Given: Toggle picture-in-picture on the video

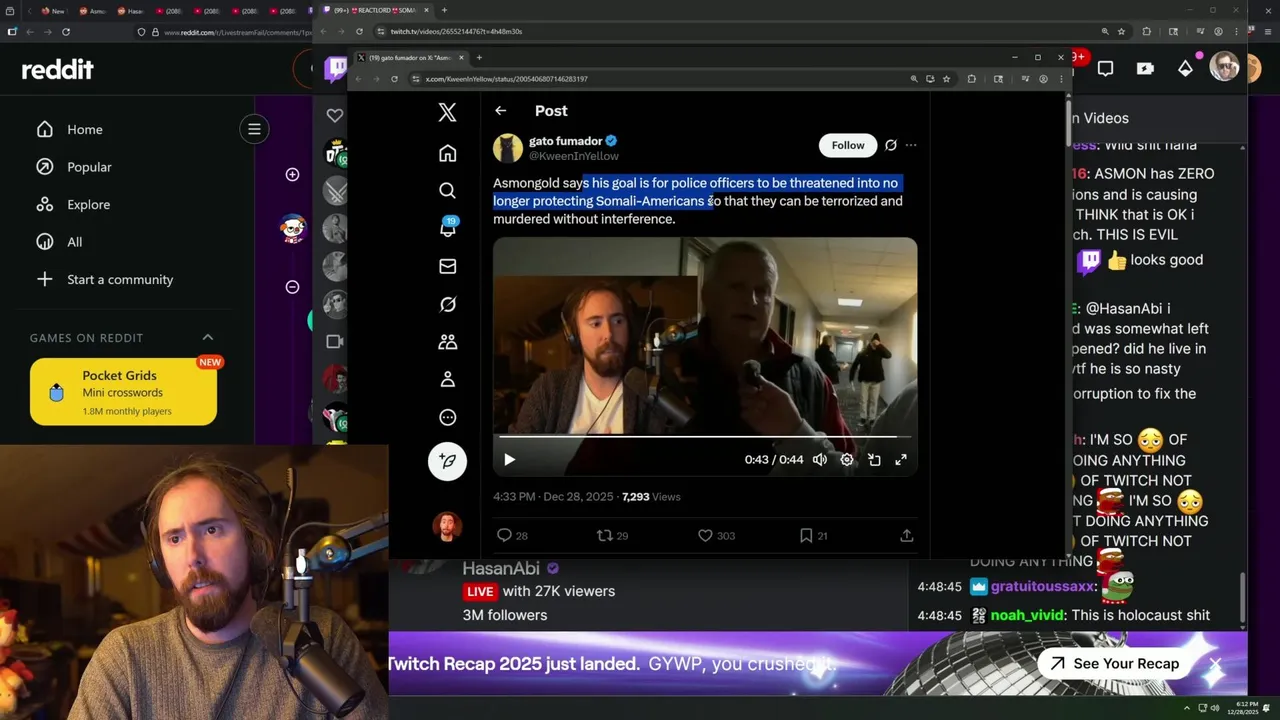Looking at the screenshot, I should [x=874, y=460].
